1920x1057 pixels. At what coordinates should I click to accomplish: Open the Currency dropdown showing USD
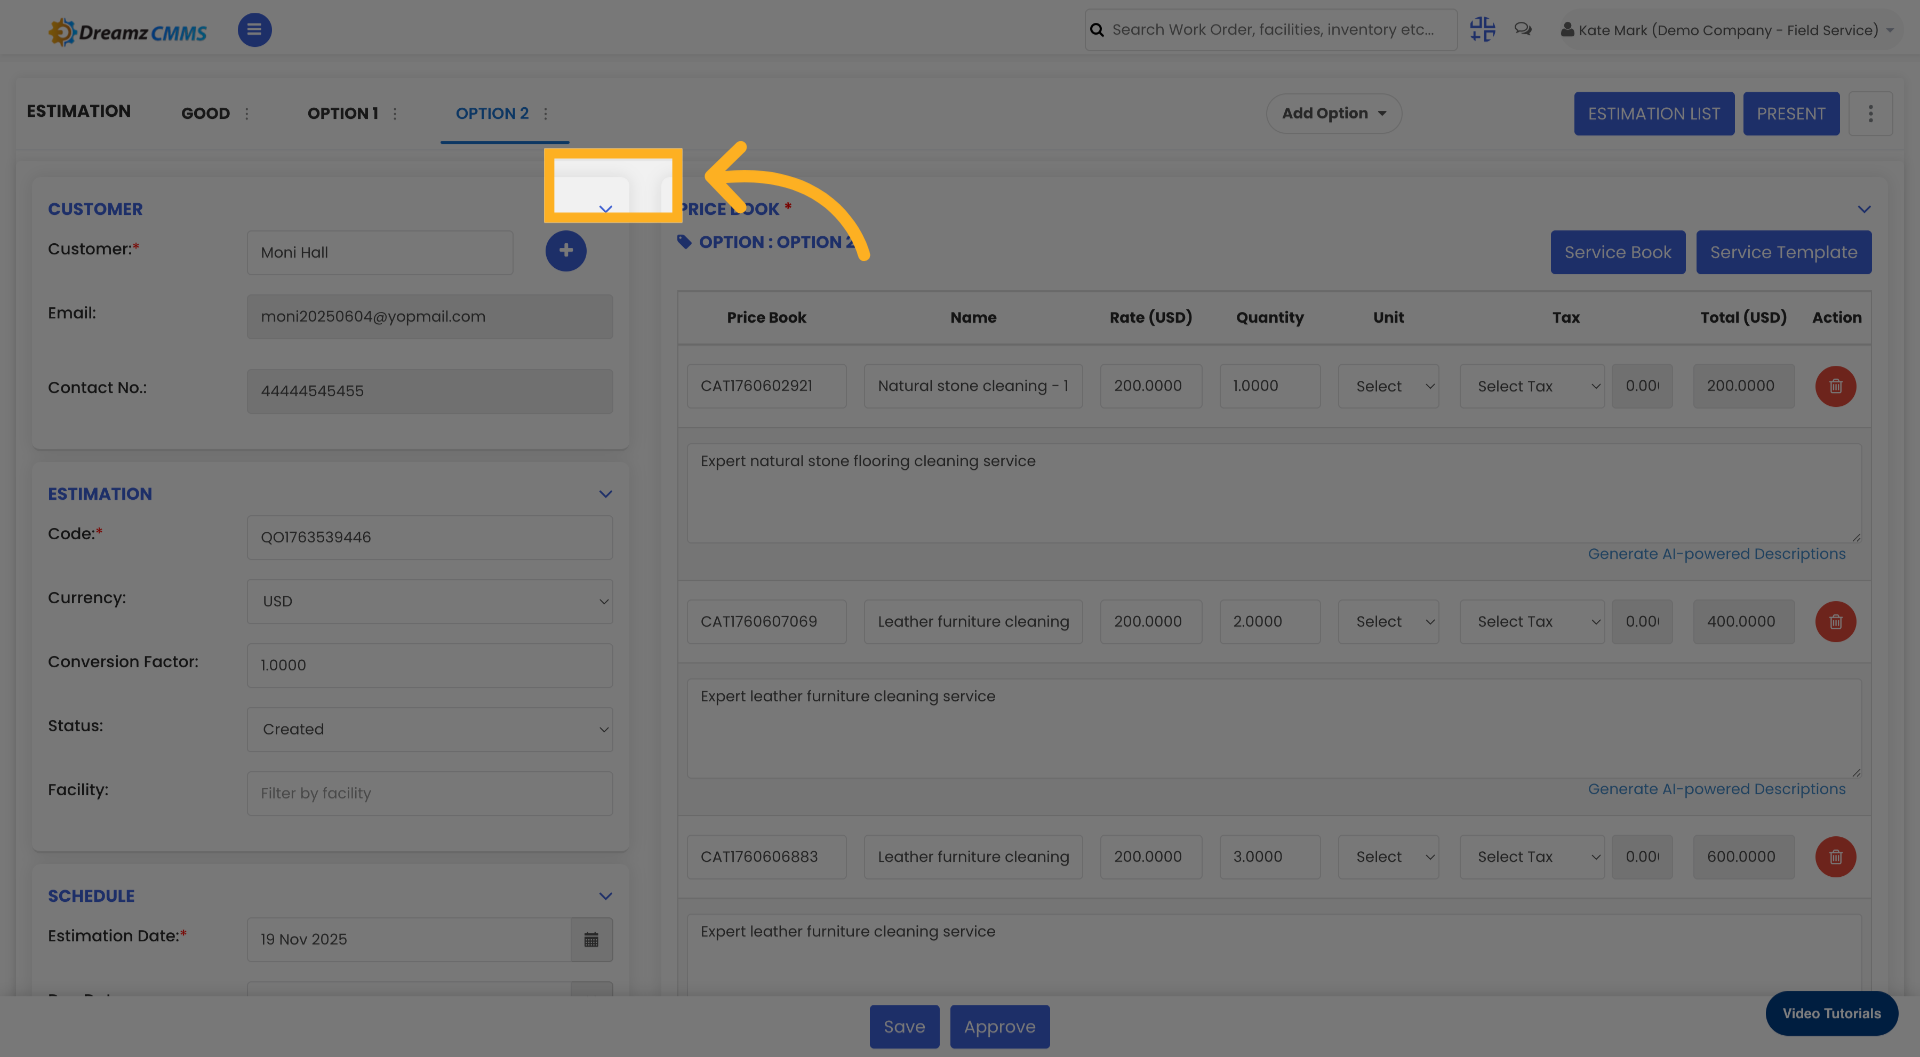(429, 601)
